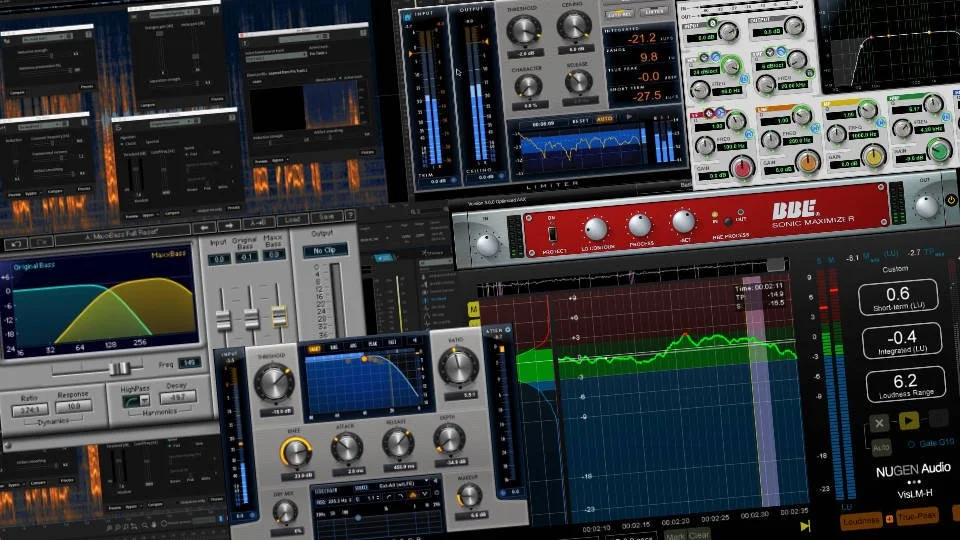960x540 pixels.
Task: Click the MaxxBass Freq value field
Action: 189,363
